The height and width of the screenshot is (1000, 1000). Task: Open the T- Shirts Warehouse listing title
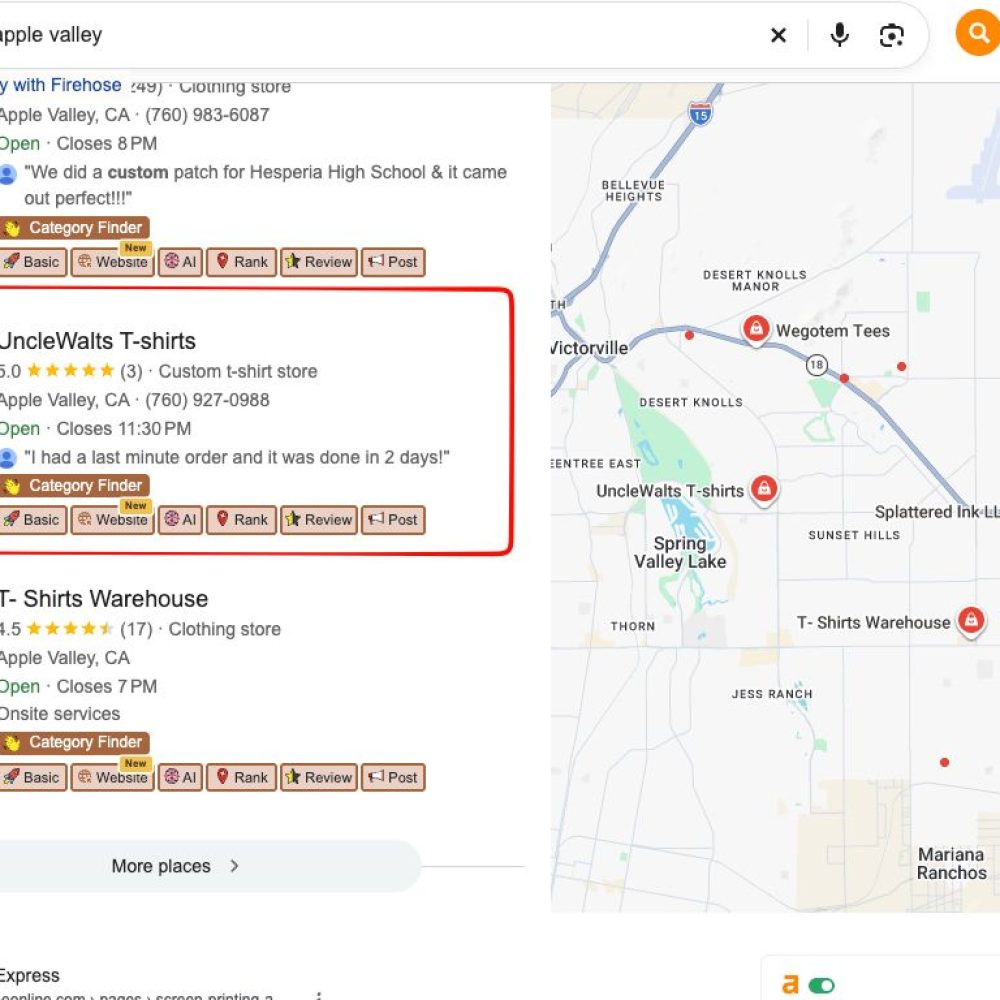[104, 599]
